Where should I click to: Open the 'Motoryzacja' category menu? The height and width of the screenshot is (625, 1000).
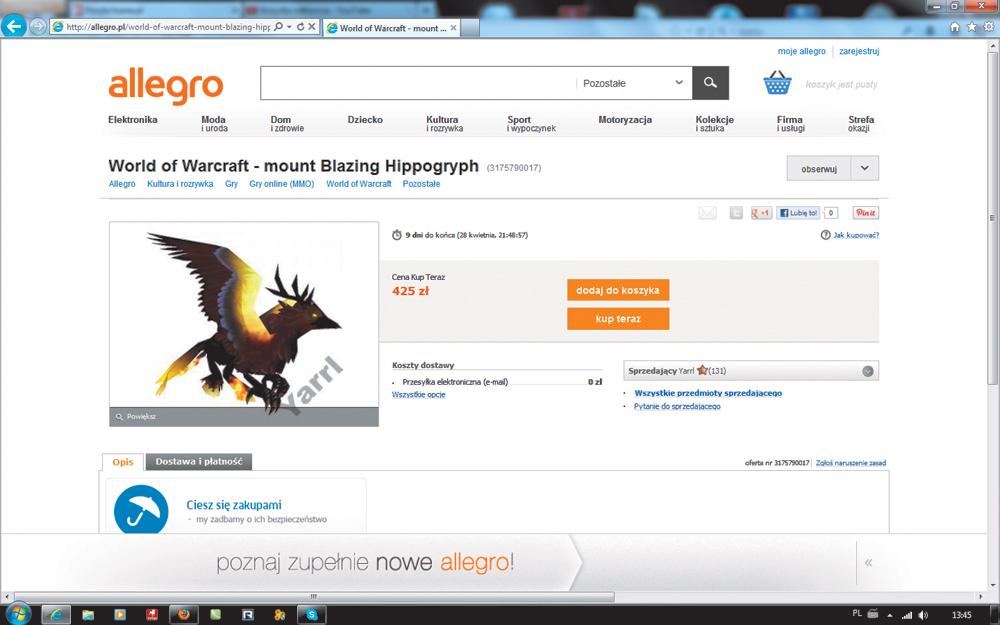[x=625, y=120]
